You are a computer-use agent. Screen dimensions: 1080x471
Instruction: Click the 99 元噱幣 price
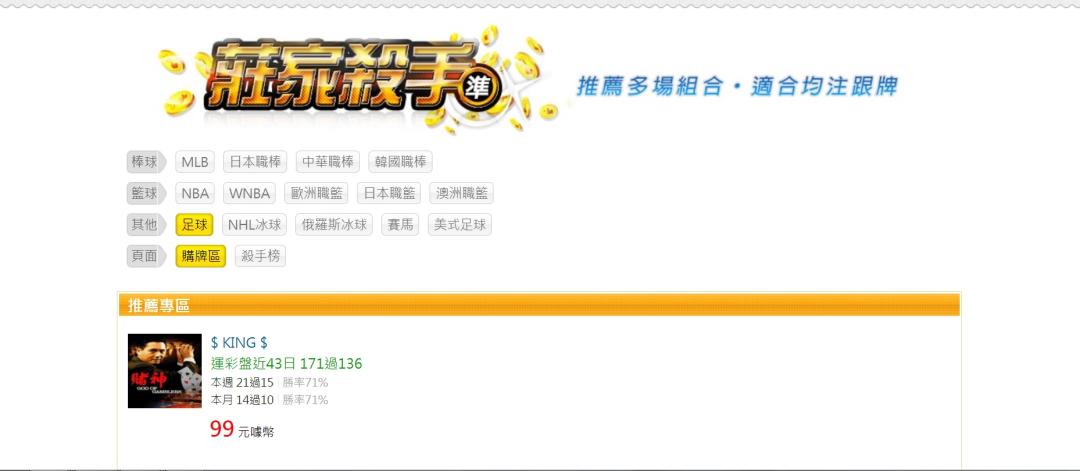[x=242, y=430]
